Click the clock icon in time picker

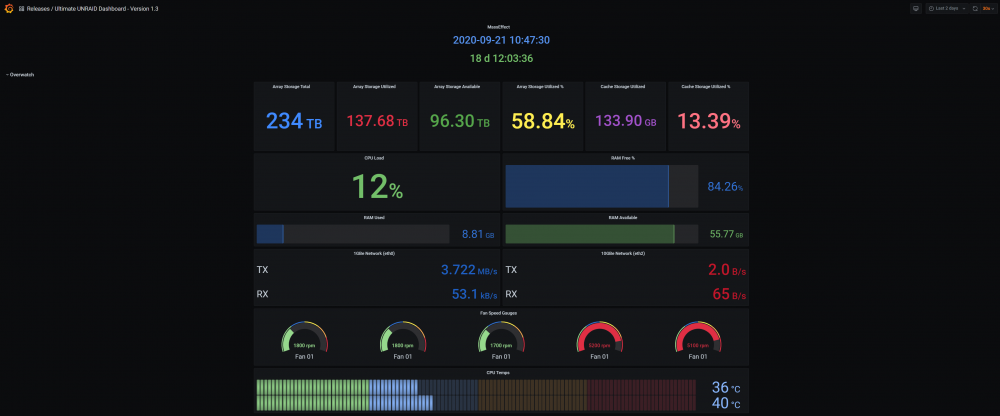[x=931, y=8]
